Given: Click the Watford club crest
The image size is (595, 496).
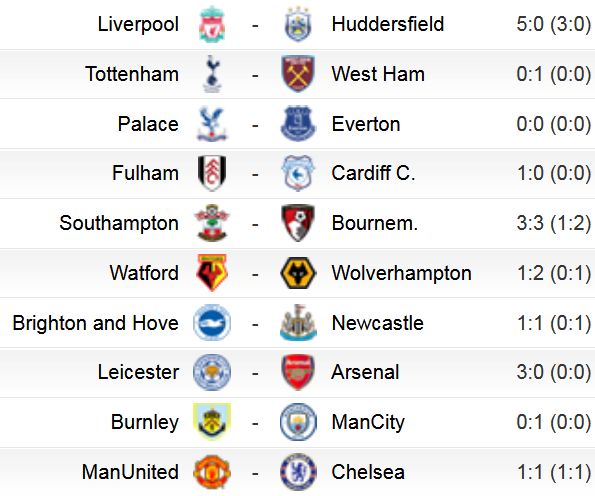Looking at the screenshot, I should pyautogui.click(x=212, y=273).
